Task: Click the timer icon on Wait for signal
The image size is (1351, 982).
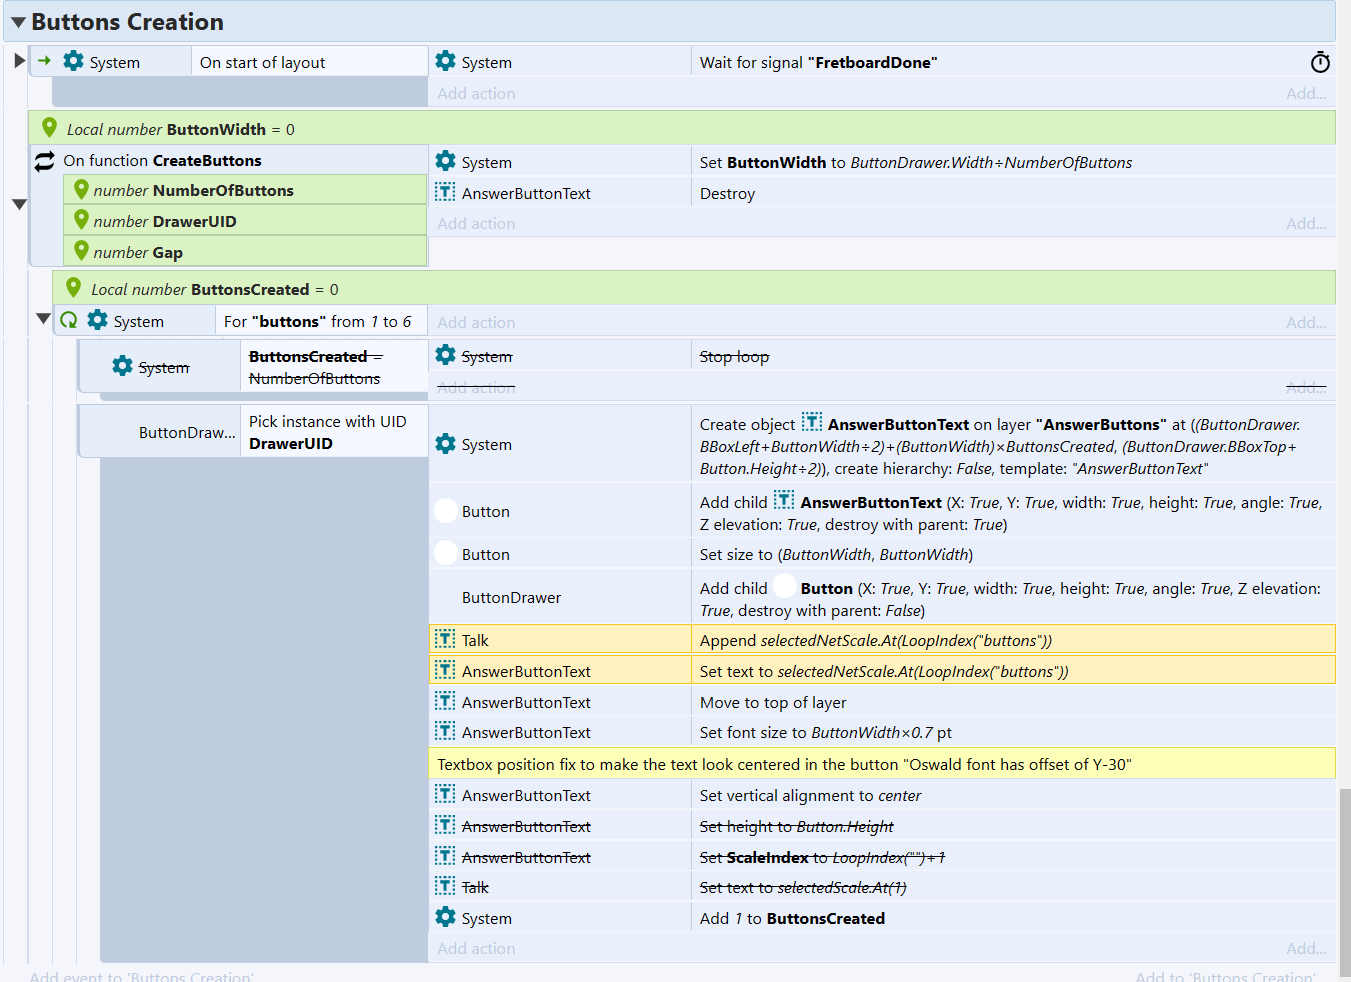Action: 1320,62
